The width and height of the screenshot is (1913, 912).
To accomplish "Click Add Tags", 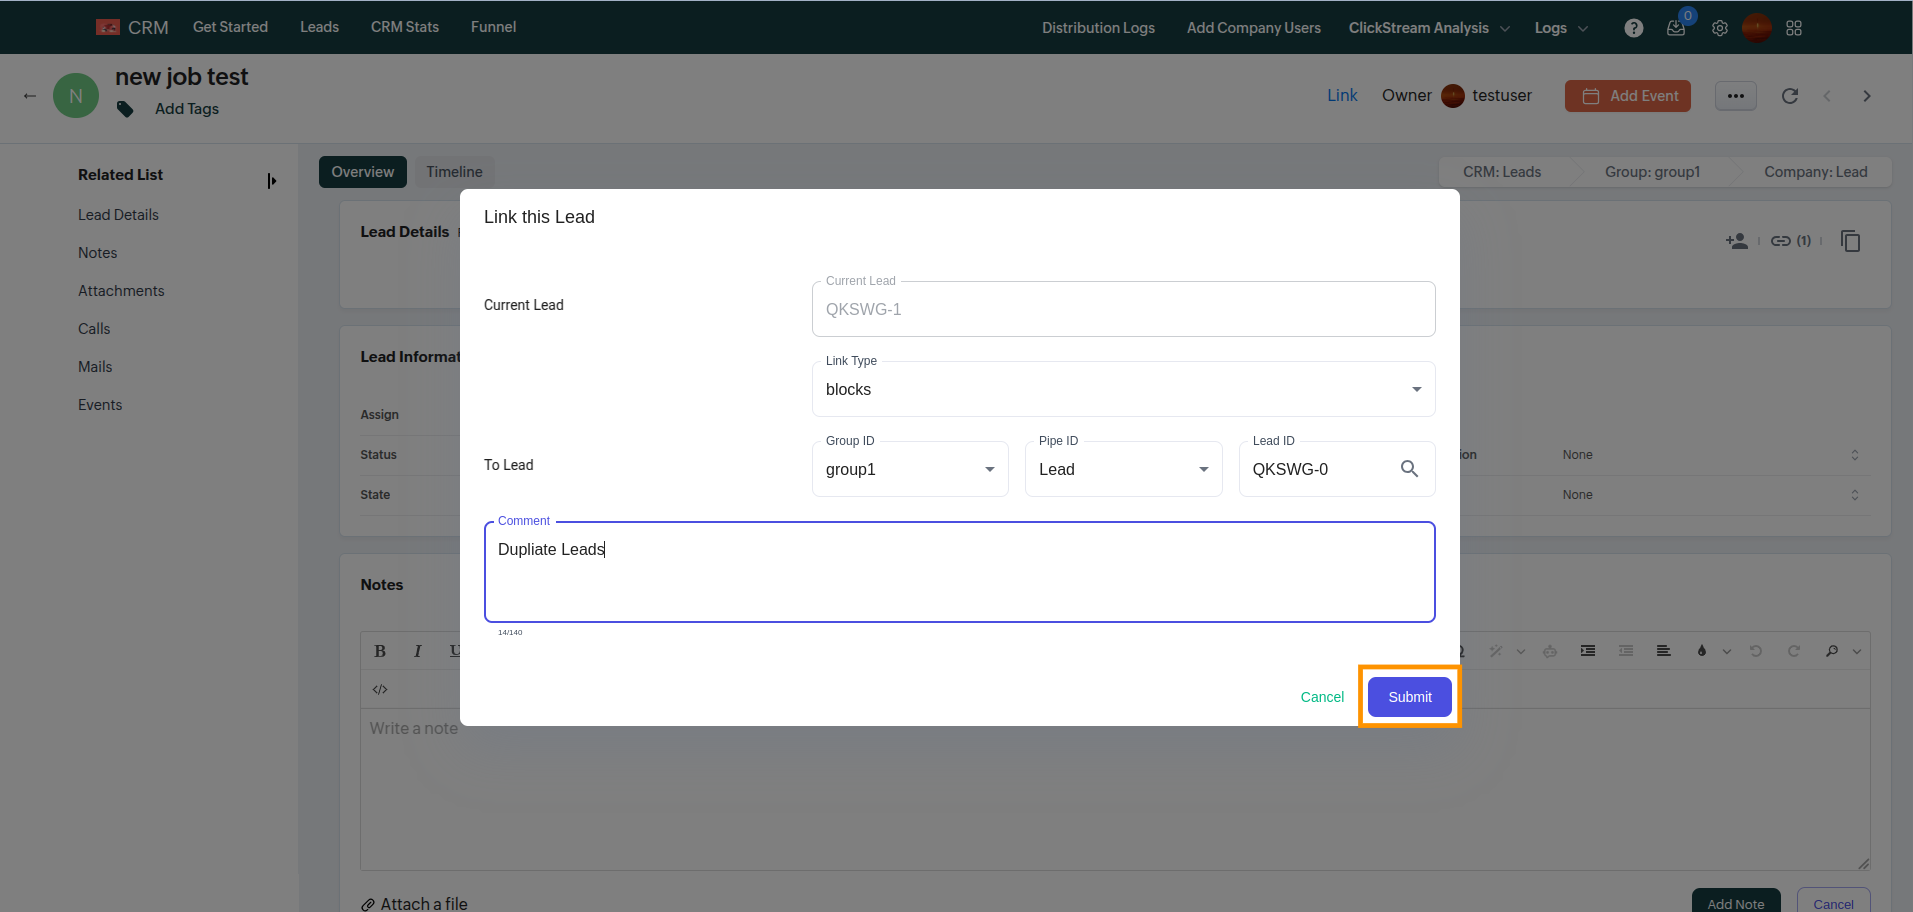I will [x=187, y=109].
